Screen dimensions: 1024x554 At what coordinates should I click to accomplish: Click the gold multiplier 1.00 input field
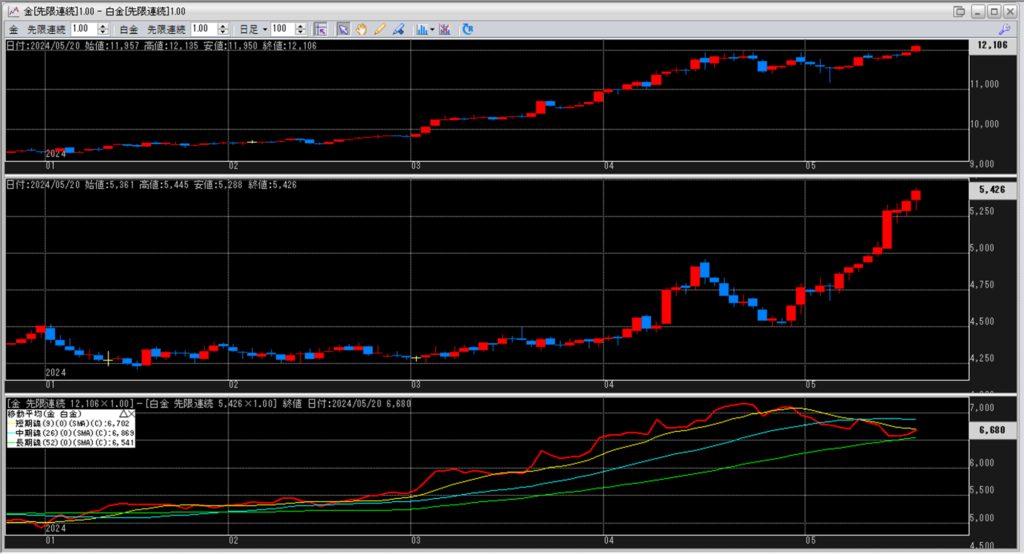[81, 30]
